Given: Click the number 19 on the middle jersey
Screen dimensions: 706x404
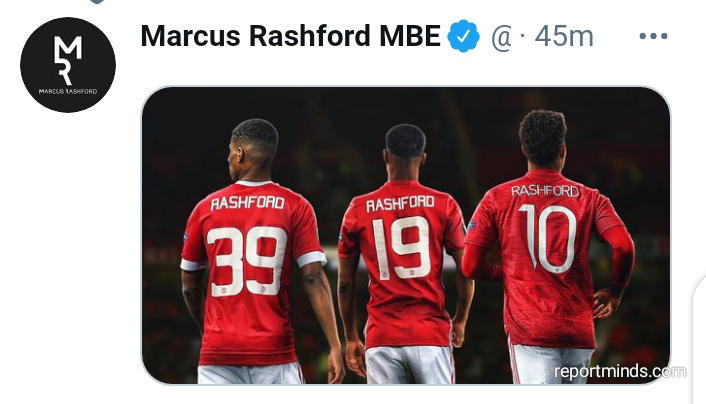Looking at the screenshot, I should tap(402, 248).
